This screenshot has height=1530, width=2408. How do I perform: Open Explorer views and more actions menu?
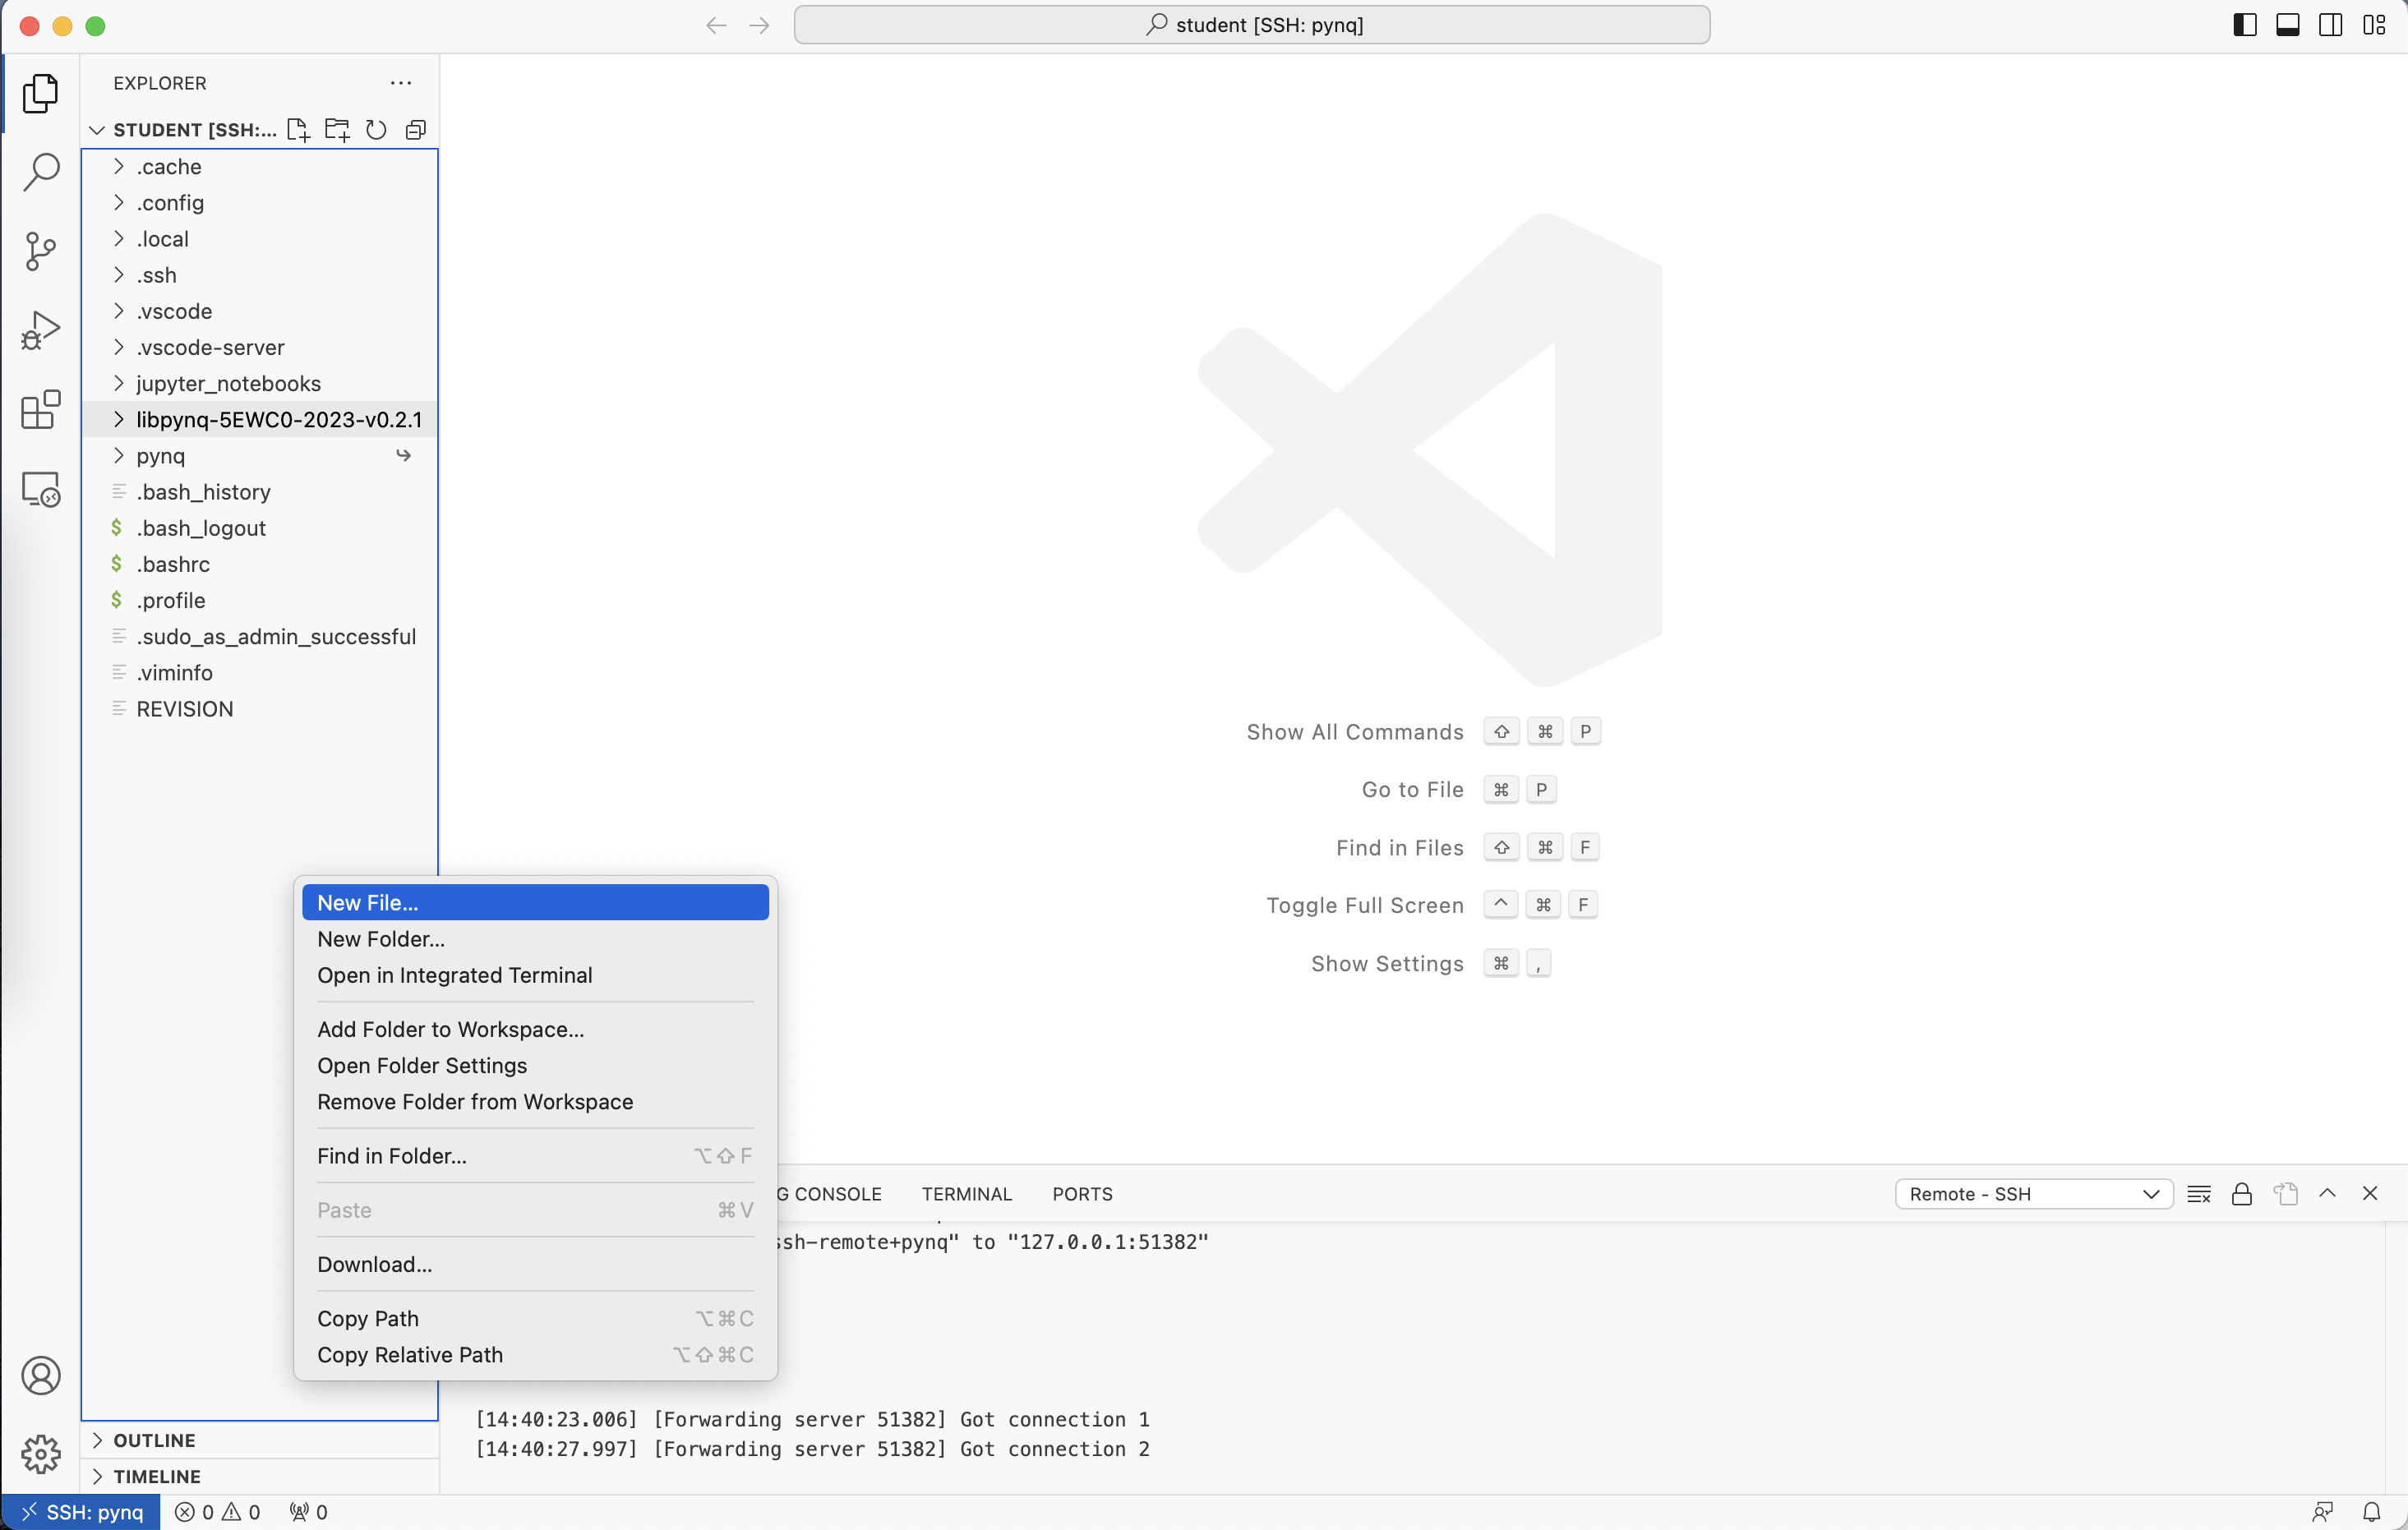[401, 83]
